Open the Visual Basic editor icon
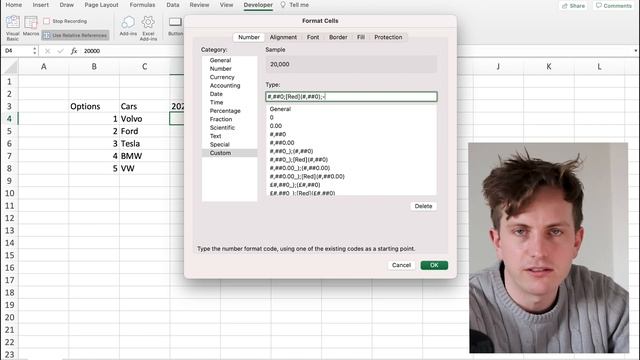This screenshot has width=640, height=360. pos(13,27)
